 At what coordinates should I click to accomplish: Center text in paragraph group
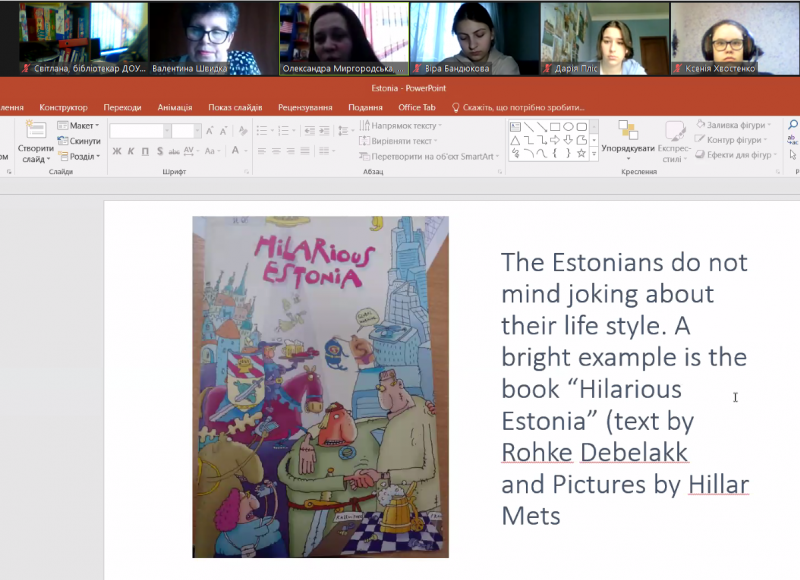coord(276,151)
